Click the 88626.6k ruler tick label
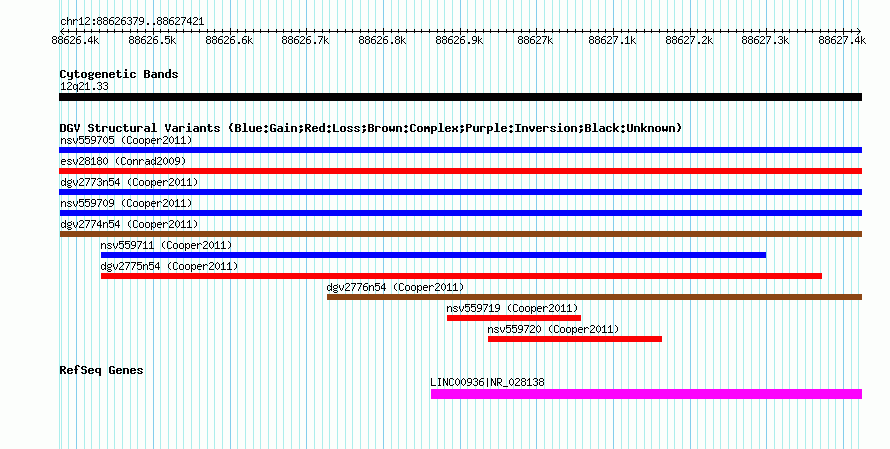Image resolution: width=890 pixels, height=449 pixels. [x=229, y=41]
